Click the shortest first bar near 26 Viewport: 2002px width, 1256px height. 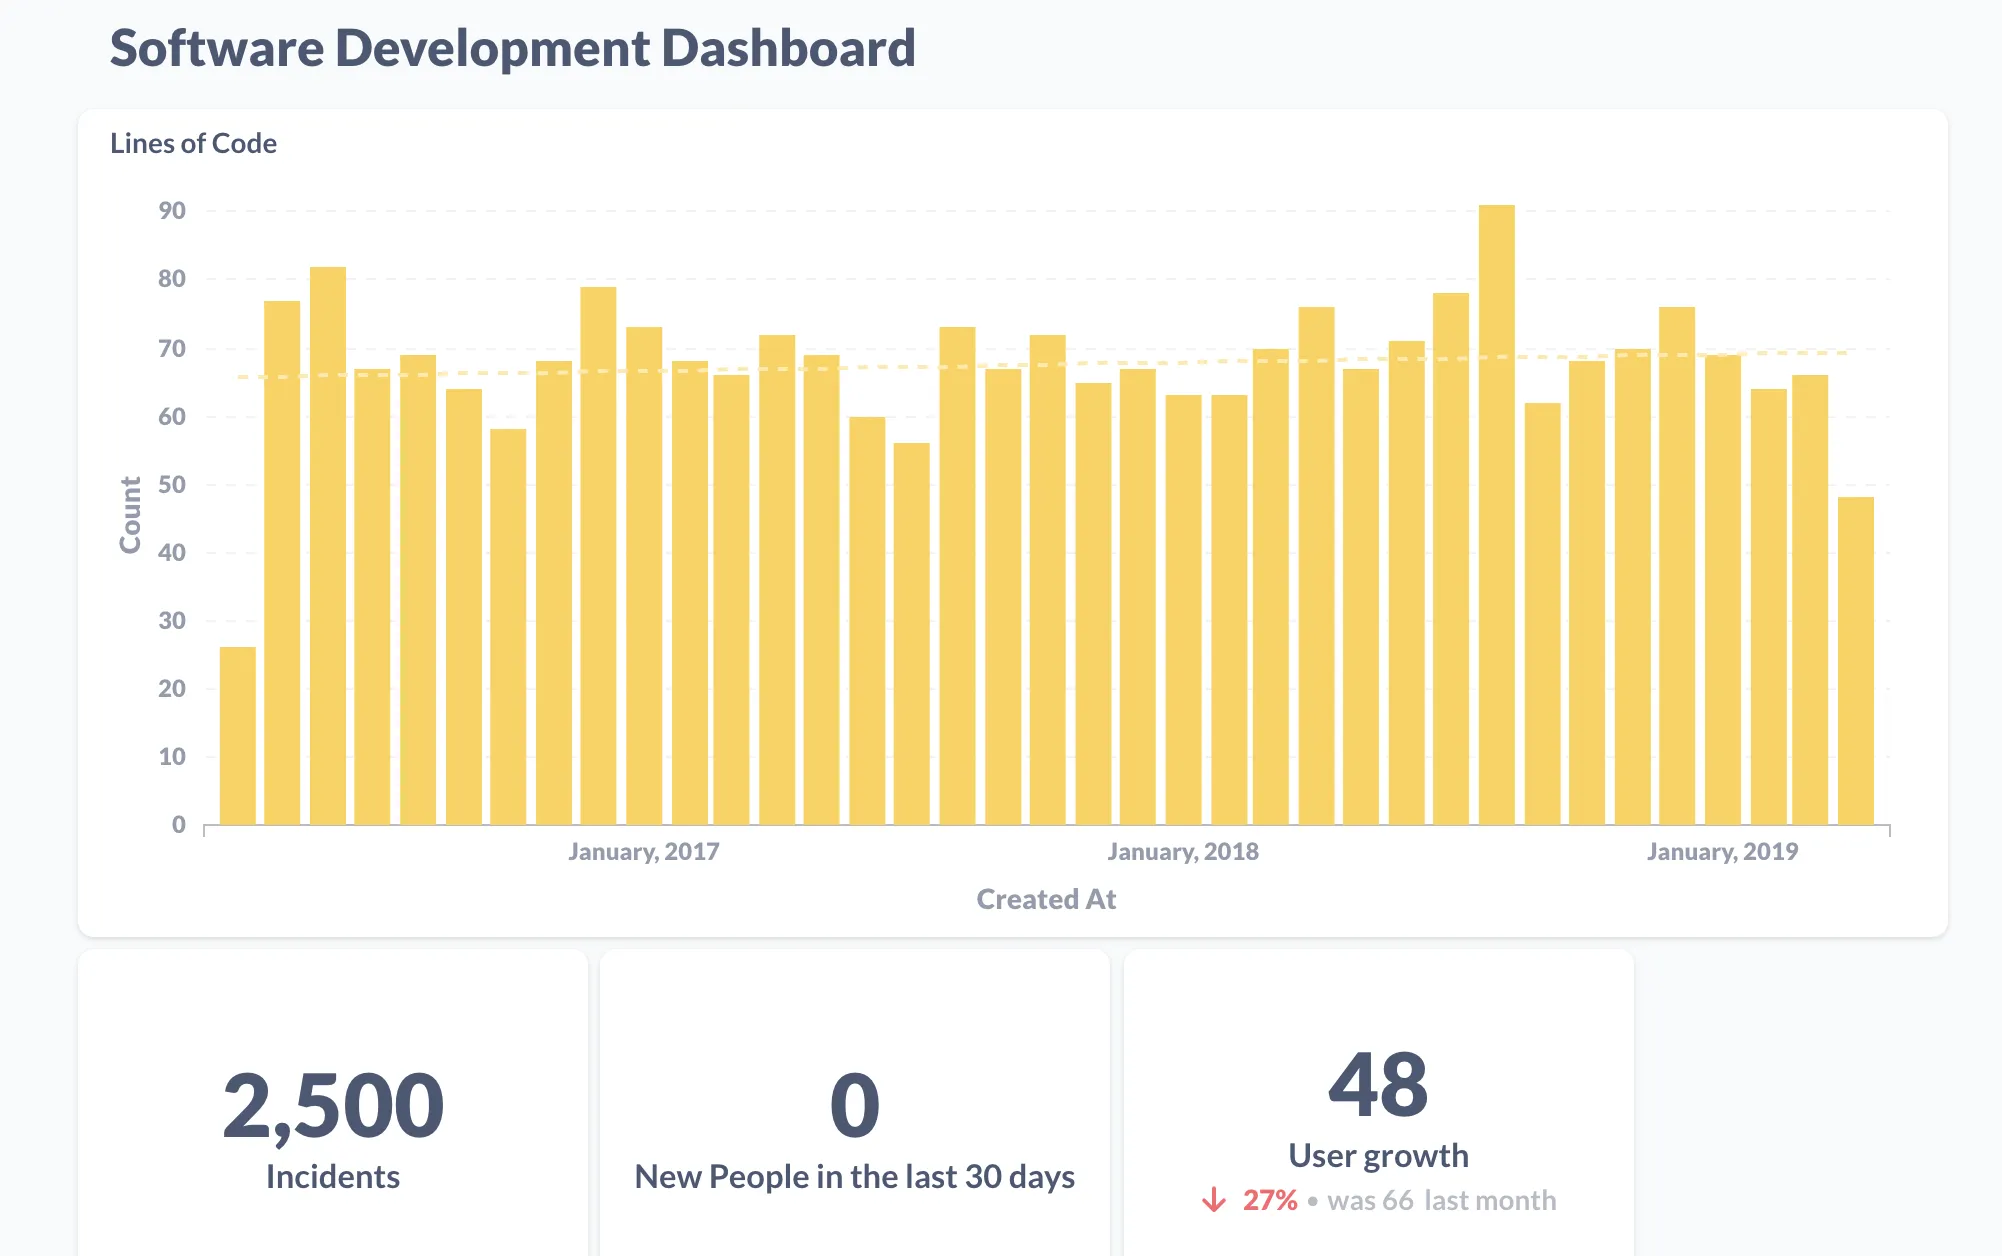pyautogui.click(x=237, y=735)
